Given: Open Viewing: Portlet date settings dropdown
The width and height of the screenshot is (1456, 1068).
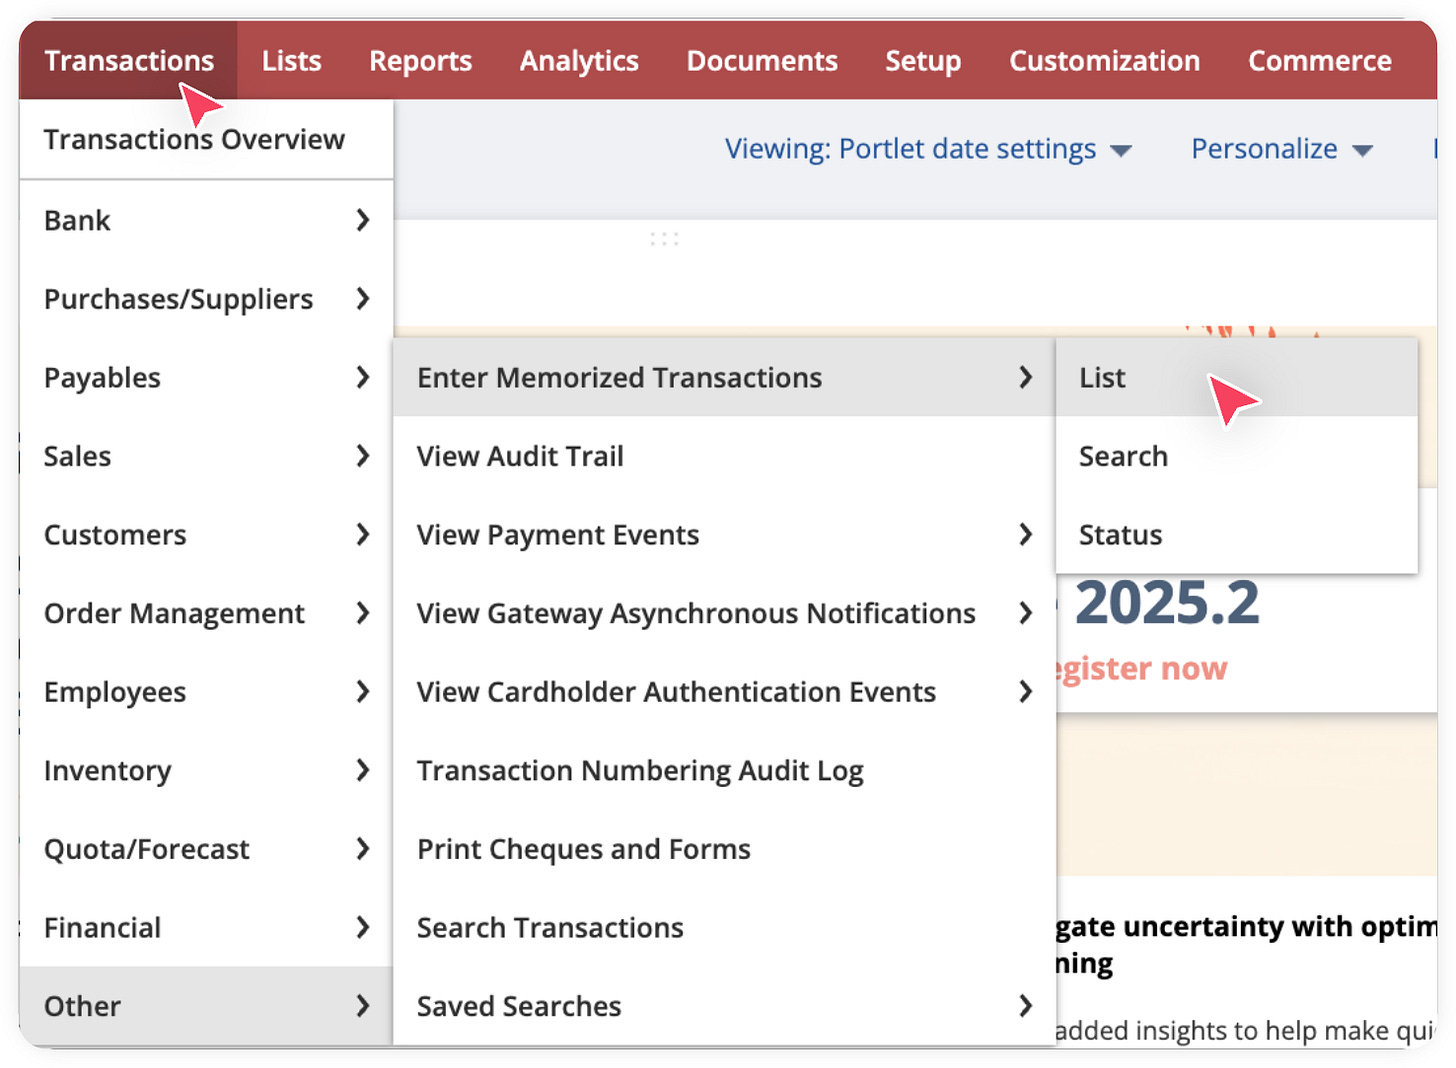Looking at the screenshot, I should pyautogui.click(x=928, y=149).
